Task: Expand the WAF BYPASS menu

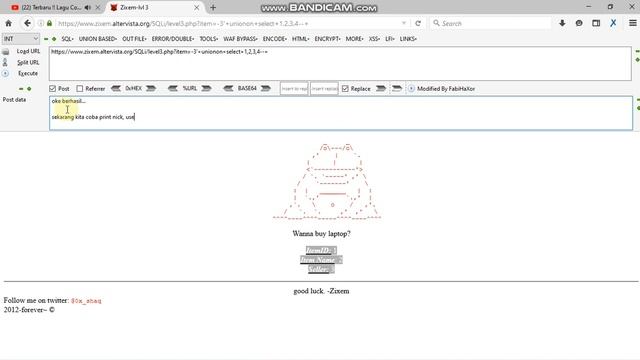Action: coord(240,39)
